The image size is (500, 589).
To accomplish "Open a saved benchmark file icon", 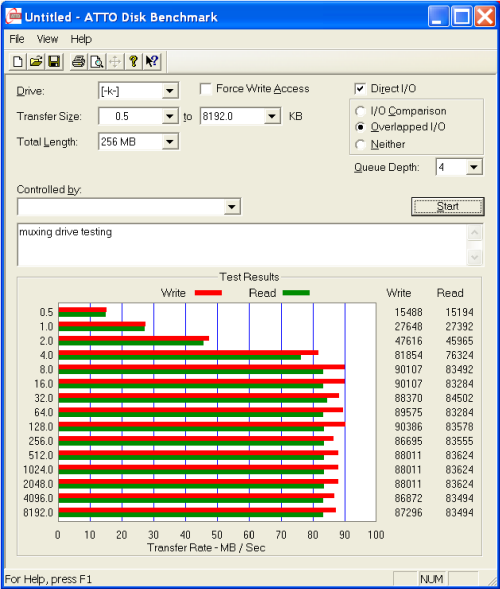I will coord(36,62).
